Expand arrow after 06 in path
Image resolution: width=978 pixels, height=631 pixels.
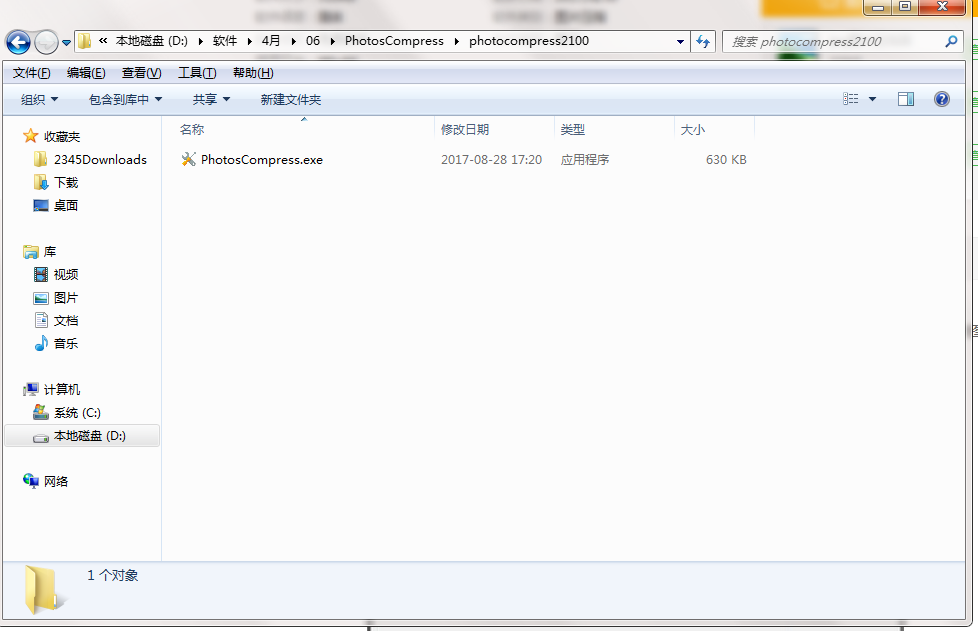tap(332, 41)
